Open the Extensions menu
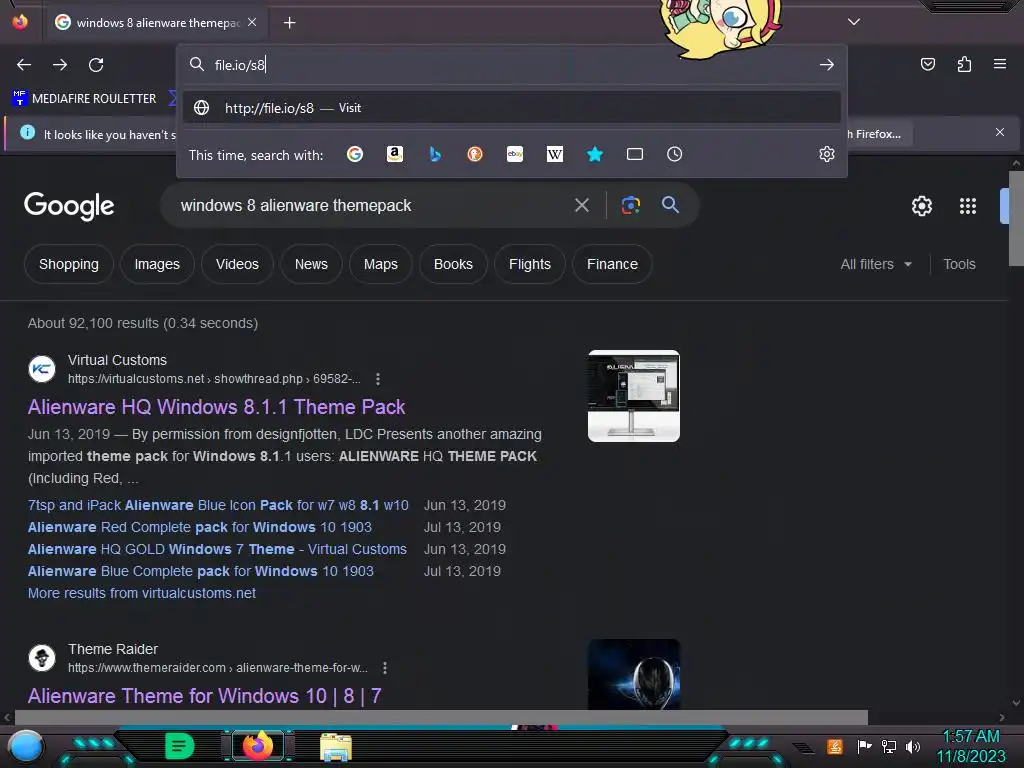The width and height of the screenshot is (1024, 768). point(964,64)
